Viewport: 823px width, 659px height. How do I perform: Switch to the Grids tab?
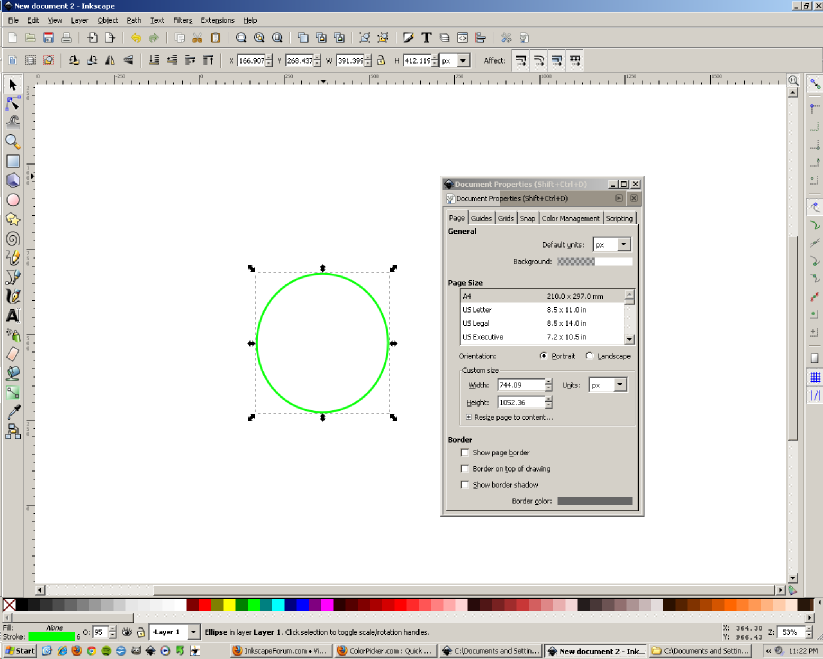[506, 218]
